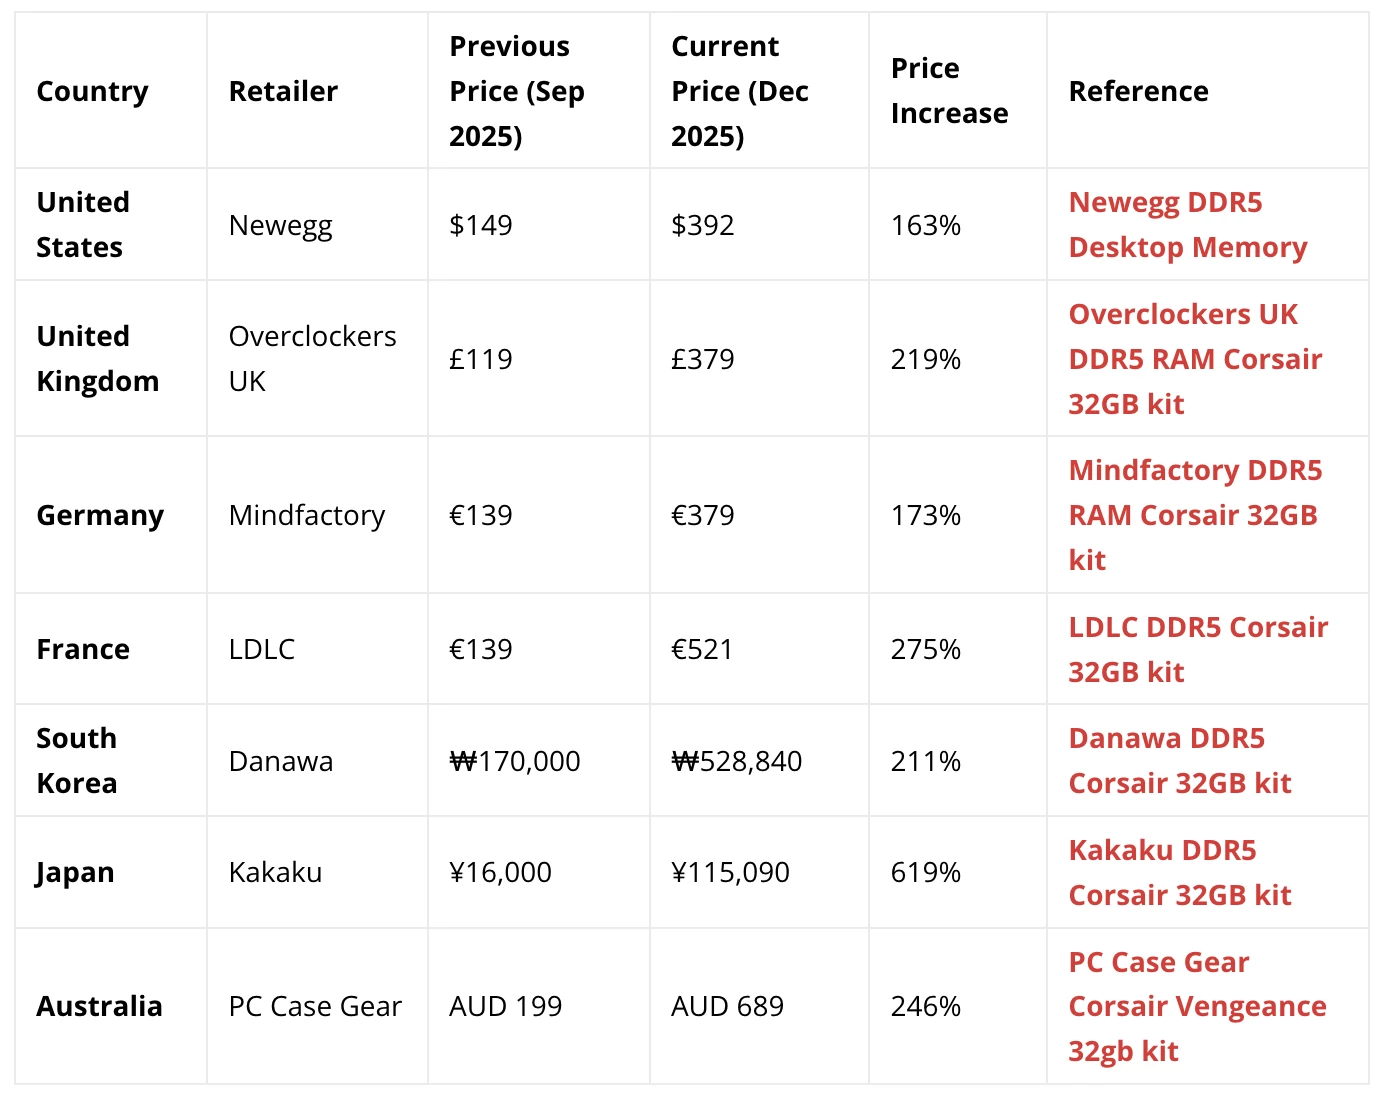Select the Previous Price (Sep 2025) header
Image resolution: width=1380 pixels, height=1094 pixels.
516,91
